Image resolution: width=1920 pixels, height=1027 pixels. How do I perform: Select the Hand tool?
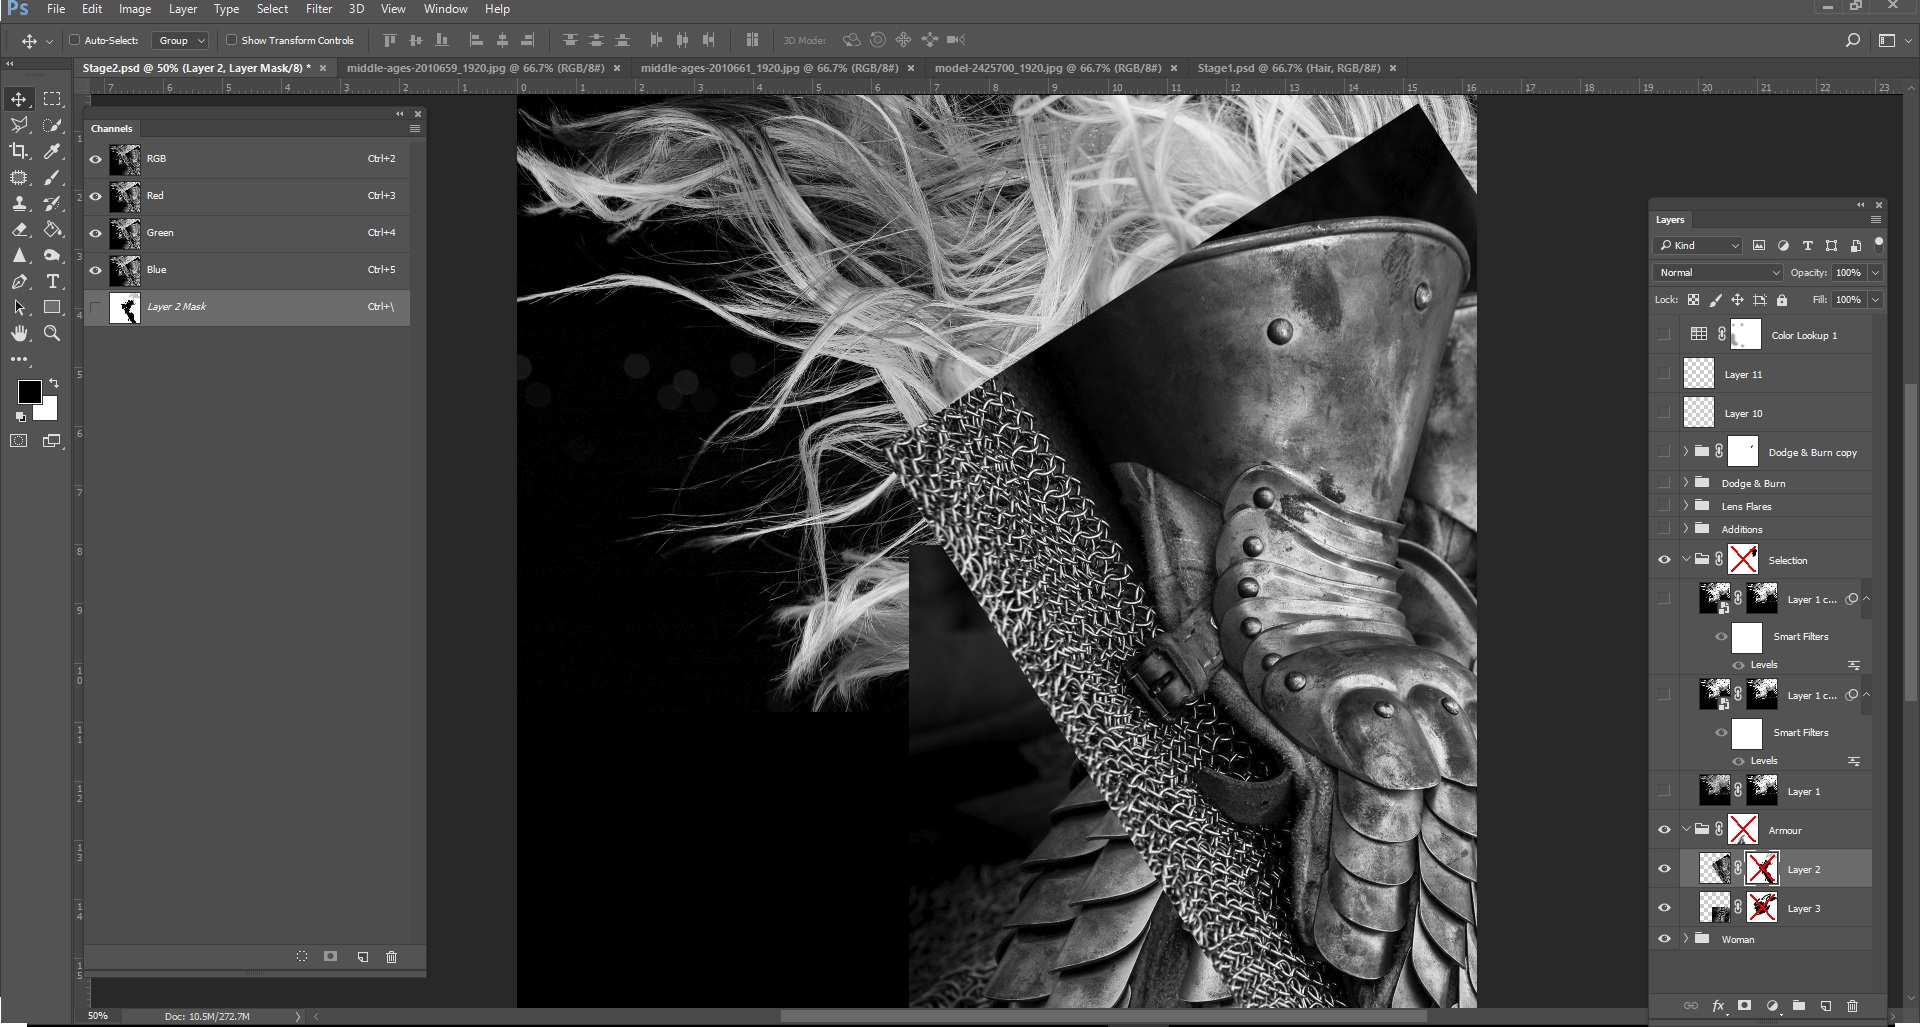pyautogui.click(x=19, y=334)
